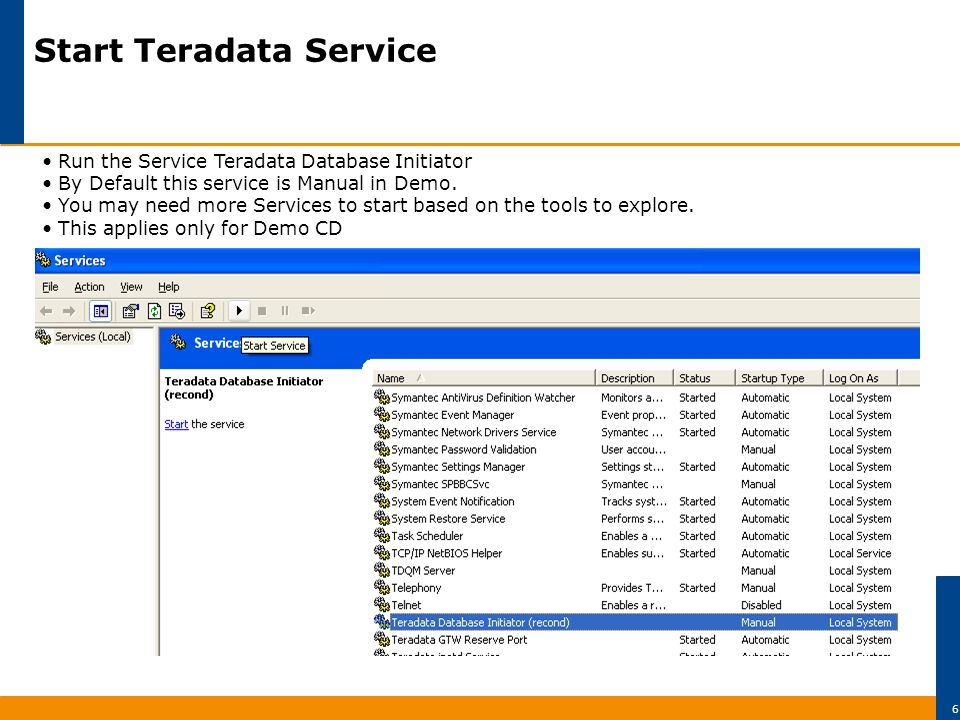Select the TDQM Server name

(x=423, y=571)
